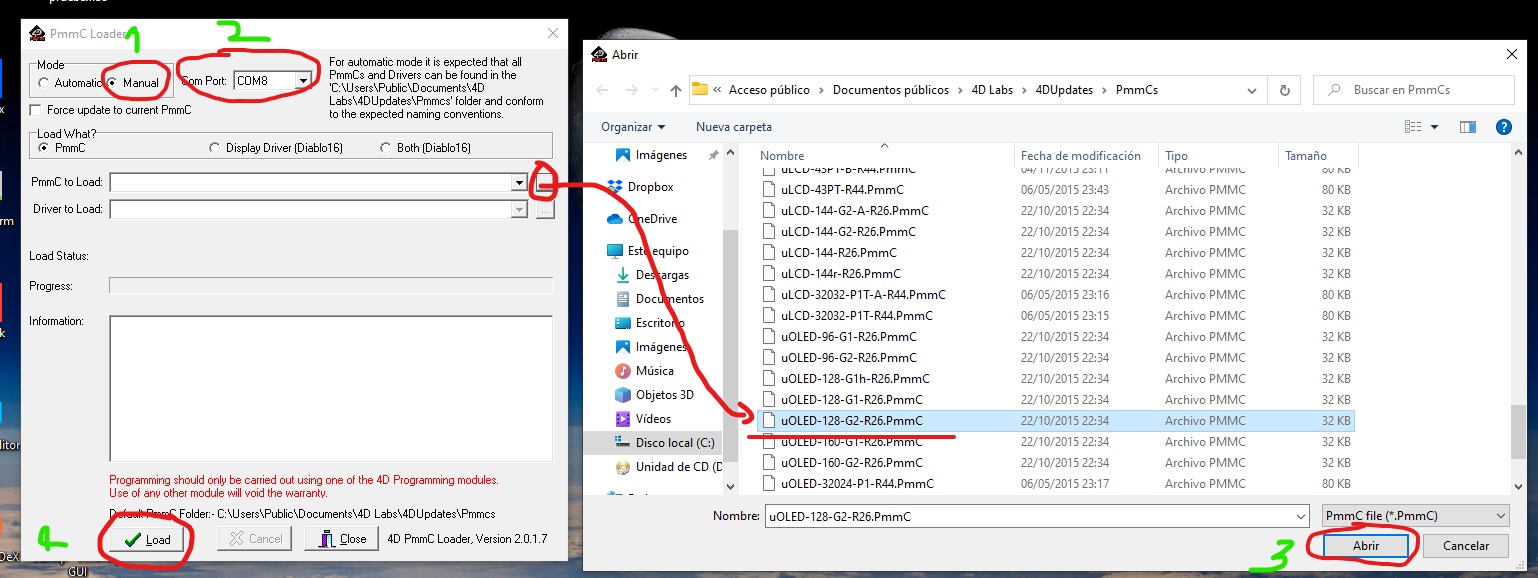Refresh the PmmCs folder view
Viewport: 1538px width, 578px height.
1284,90
